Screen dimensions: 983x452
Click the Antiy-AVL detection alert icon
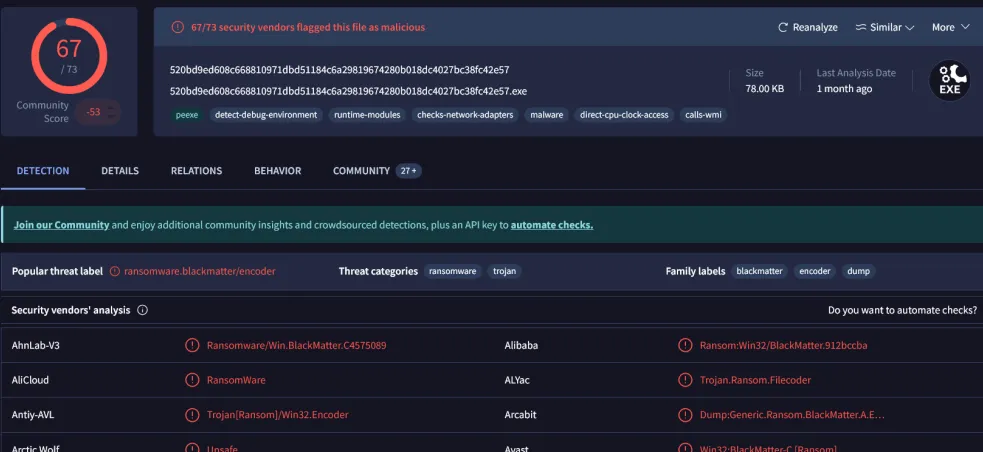192,414
